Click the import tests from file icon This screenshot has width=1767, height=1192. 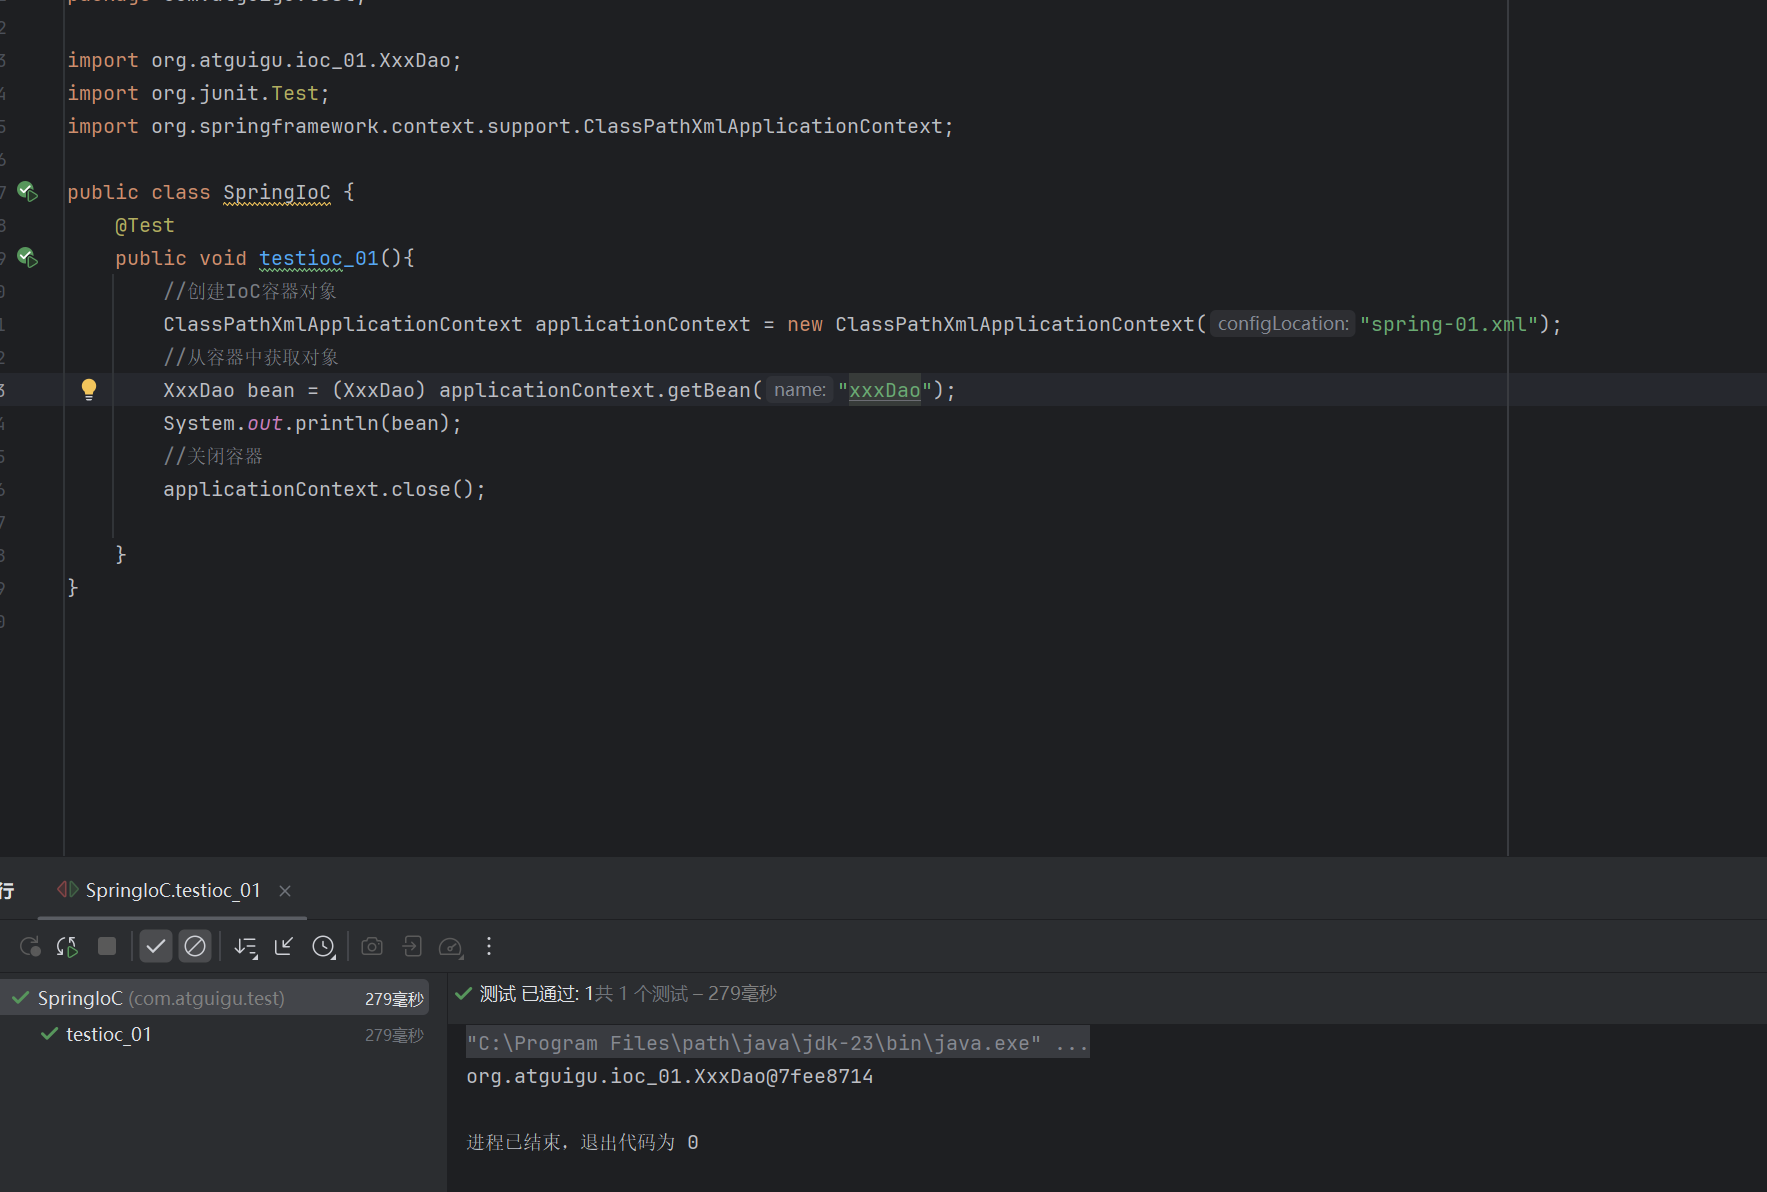click(x=412, y=946)
